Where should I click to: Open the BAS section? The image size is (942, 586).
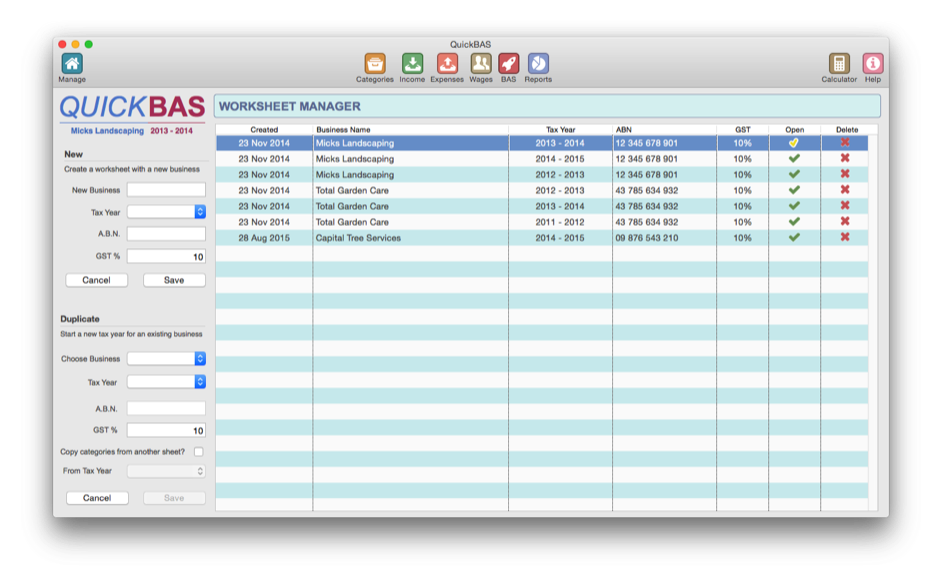point(507,63)
